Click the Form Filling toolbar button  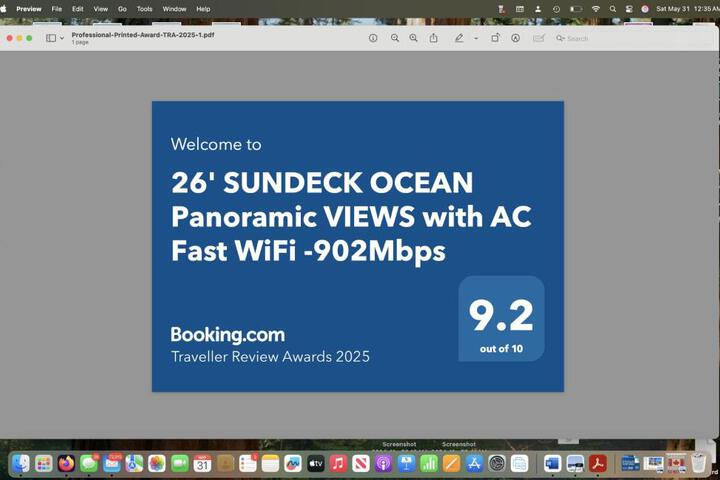539,38
